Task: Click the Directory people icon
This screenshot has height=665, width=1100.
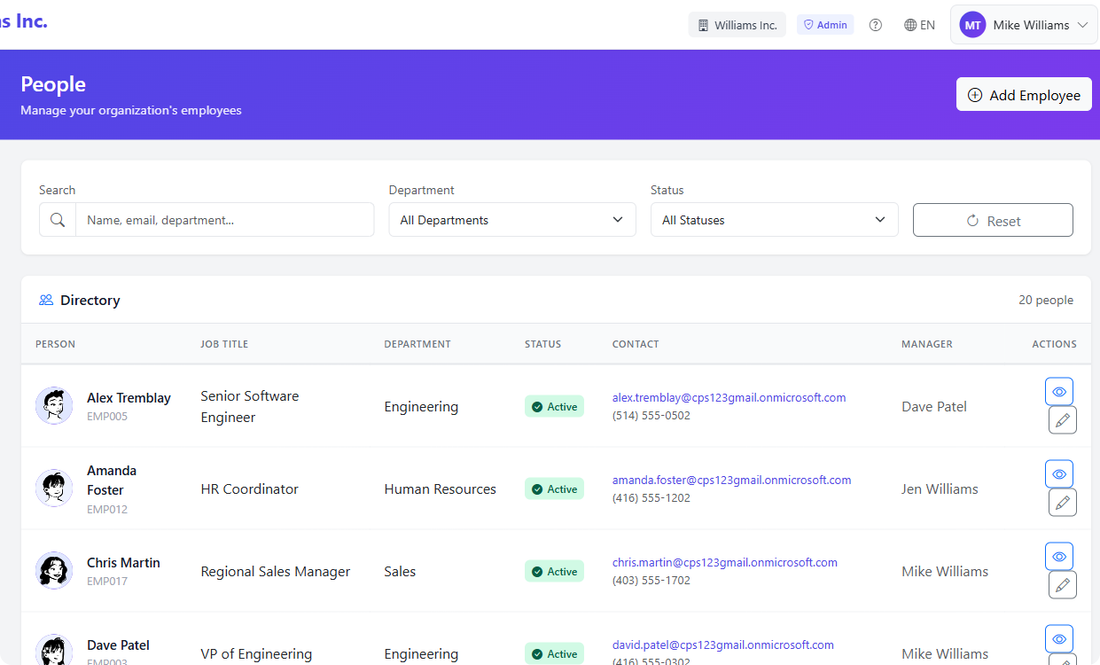Action: point(46,299)
